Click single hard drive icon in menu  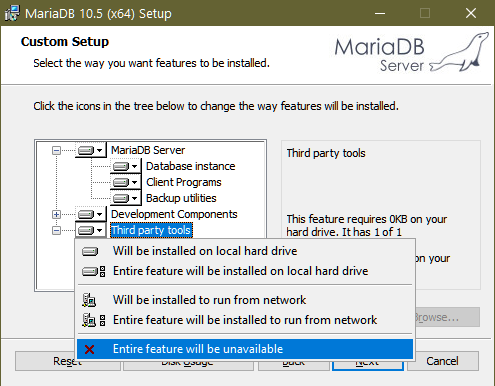[90, 251]
